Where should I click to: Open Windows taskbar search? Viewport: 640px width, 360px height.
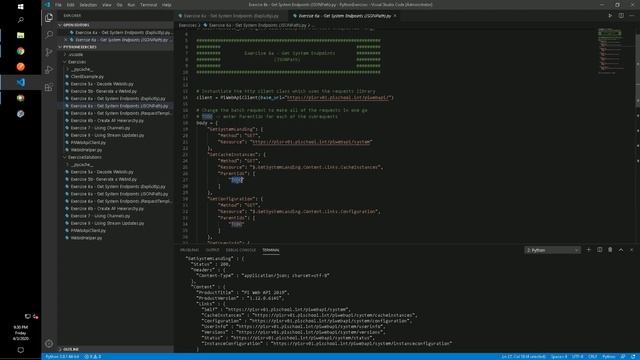[20, 20]
